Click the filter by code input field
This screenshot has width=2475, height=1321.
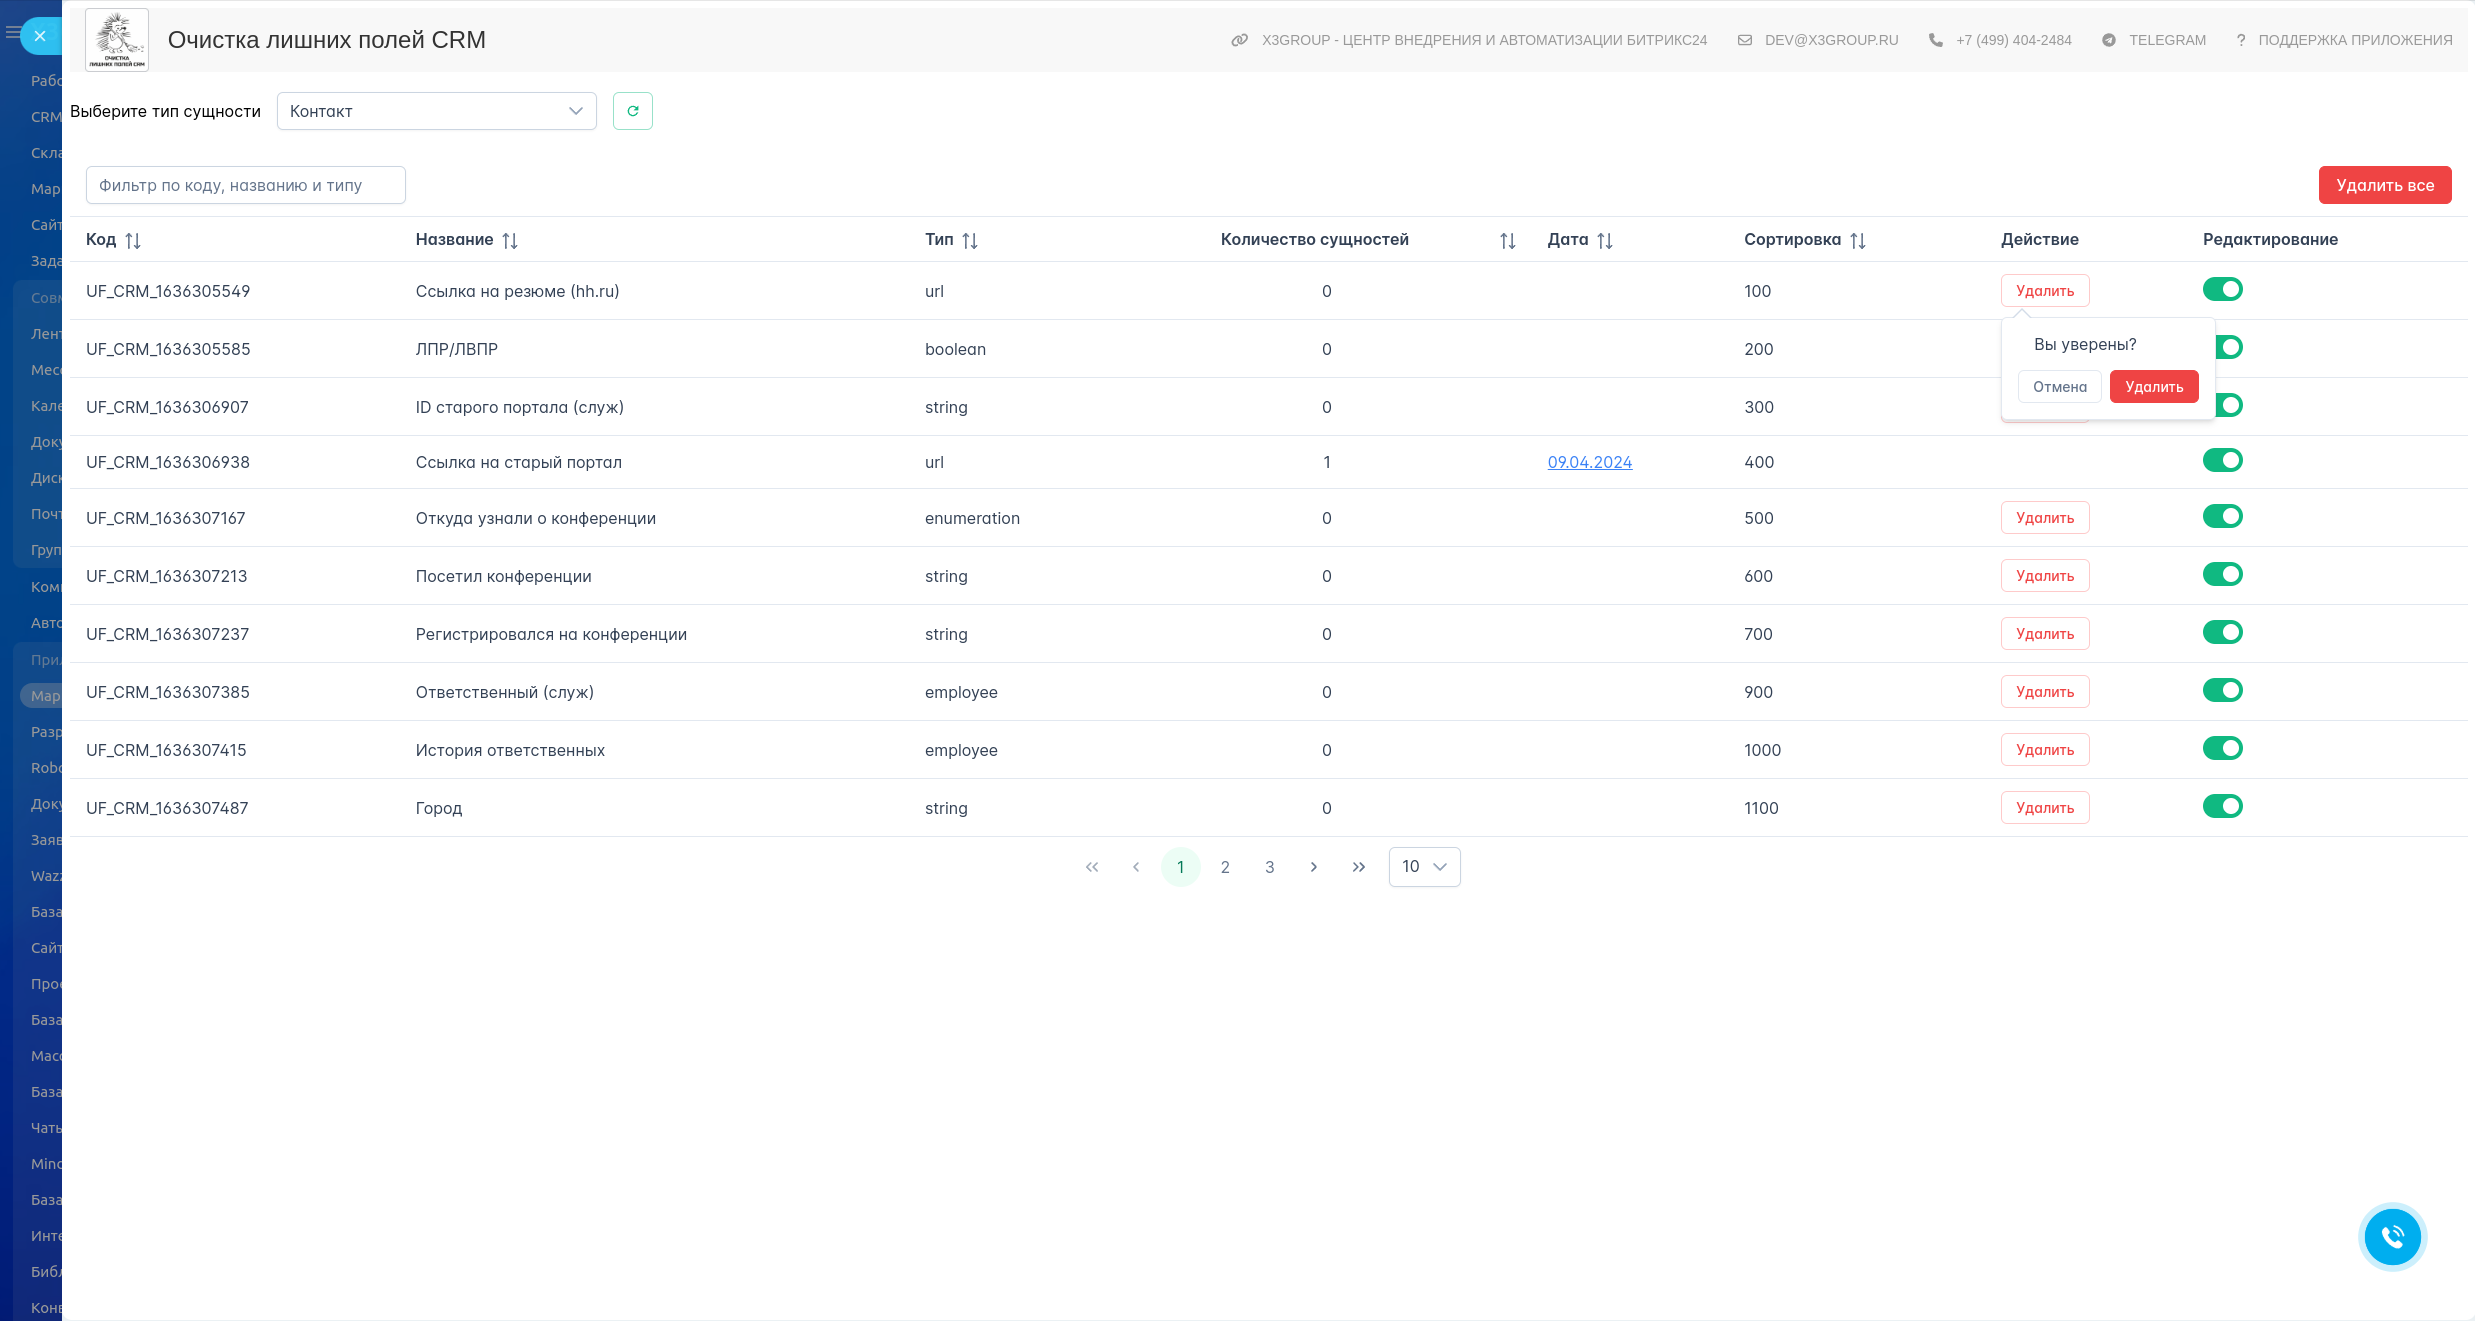pyautogui.click(x=245, y=185)
